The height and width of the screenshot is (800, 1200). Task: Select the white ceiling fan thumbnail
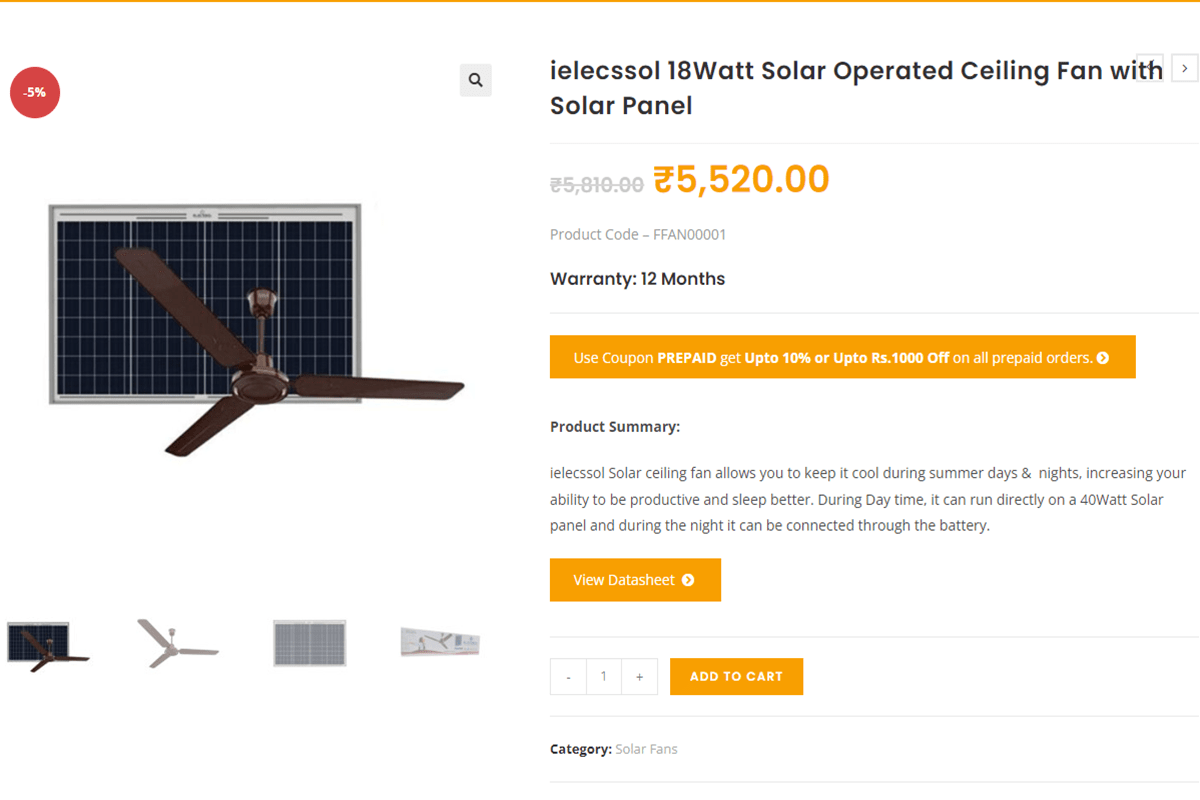(x=177, y=643)
